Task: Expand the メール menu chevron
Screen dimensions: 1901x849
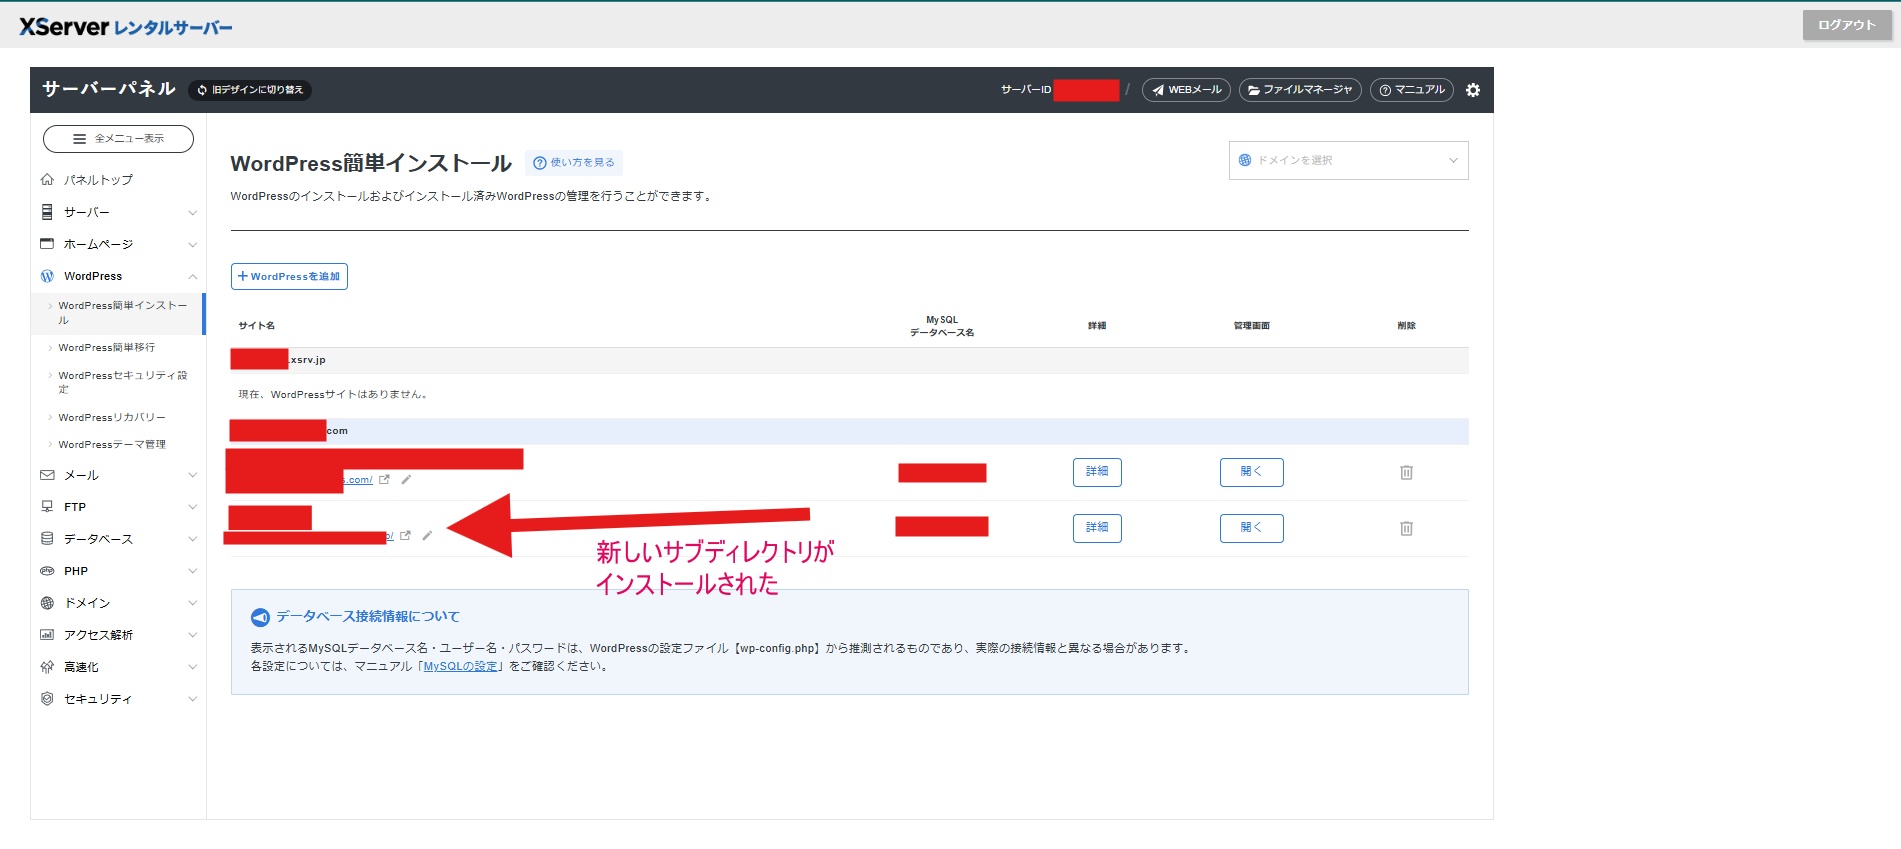Action: click(x=192, y=475)
